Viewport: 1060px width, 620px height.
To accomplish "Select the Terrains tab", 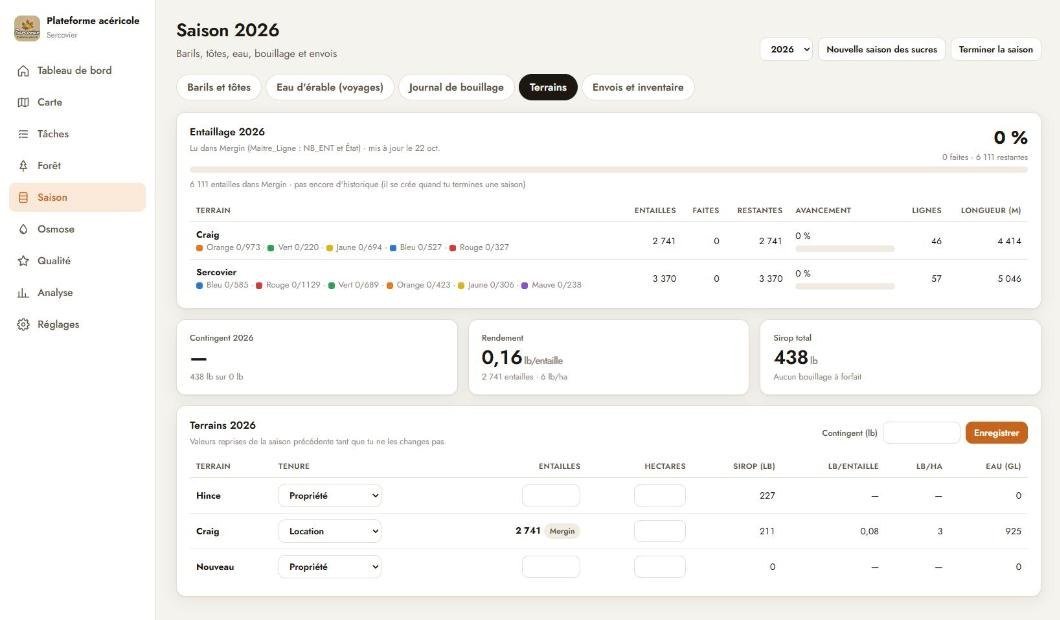I will point(548,87).
